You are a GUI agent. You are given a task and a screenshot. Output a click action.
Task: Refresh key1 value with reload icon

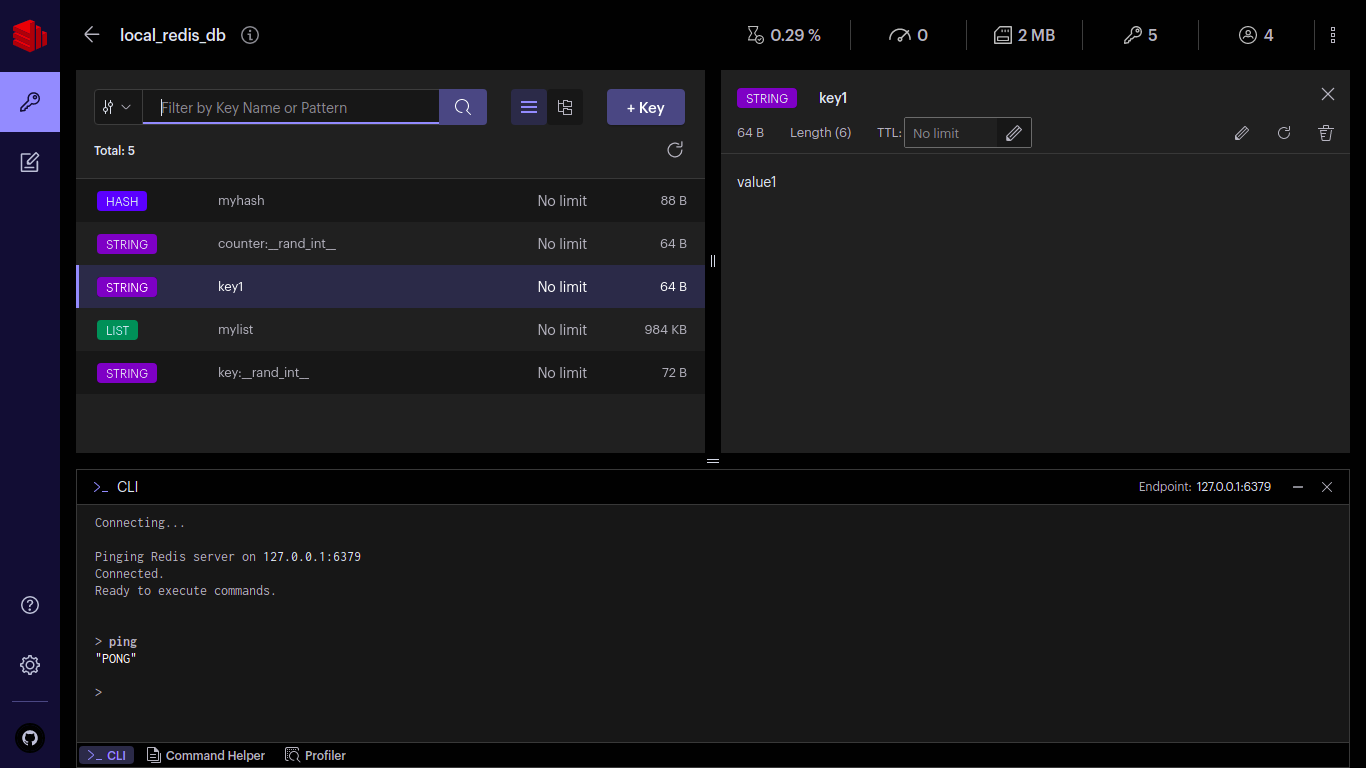(1284, 132)
